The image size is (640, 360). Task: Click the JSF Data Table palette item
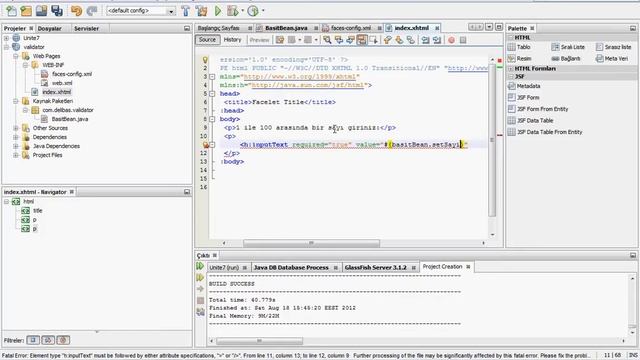click(531, 120)
